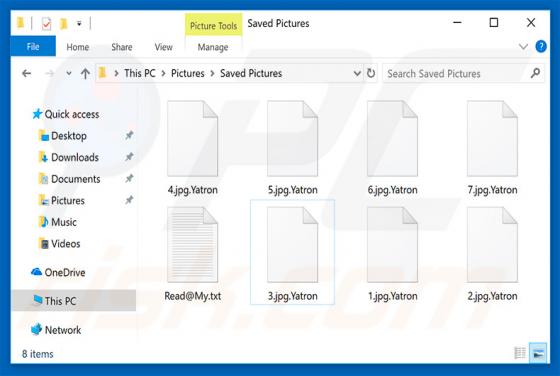Click the New folder quick access icon
This screenshot has height=376, width=560.
[x=64, y=24]
